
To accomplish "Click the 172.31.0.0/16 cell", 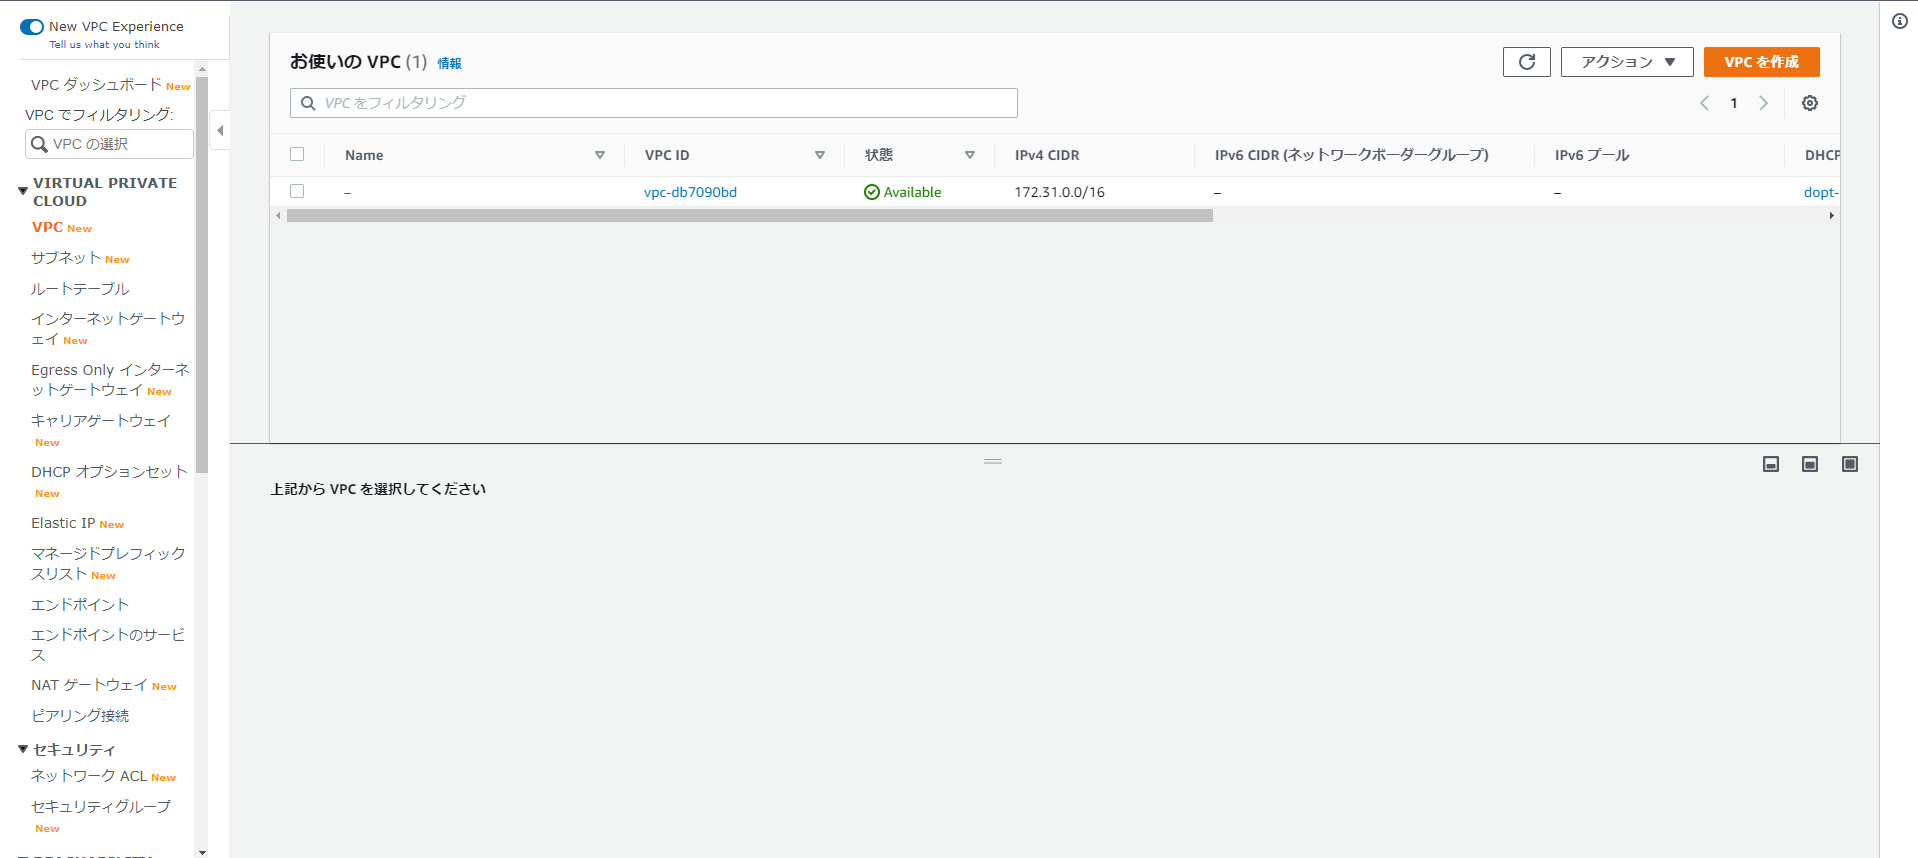I will tap(1059, 192).
